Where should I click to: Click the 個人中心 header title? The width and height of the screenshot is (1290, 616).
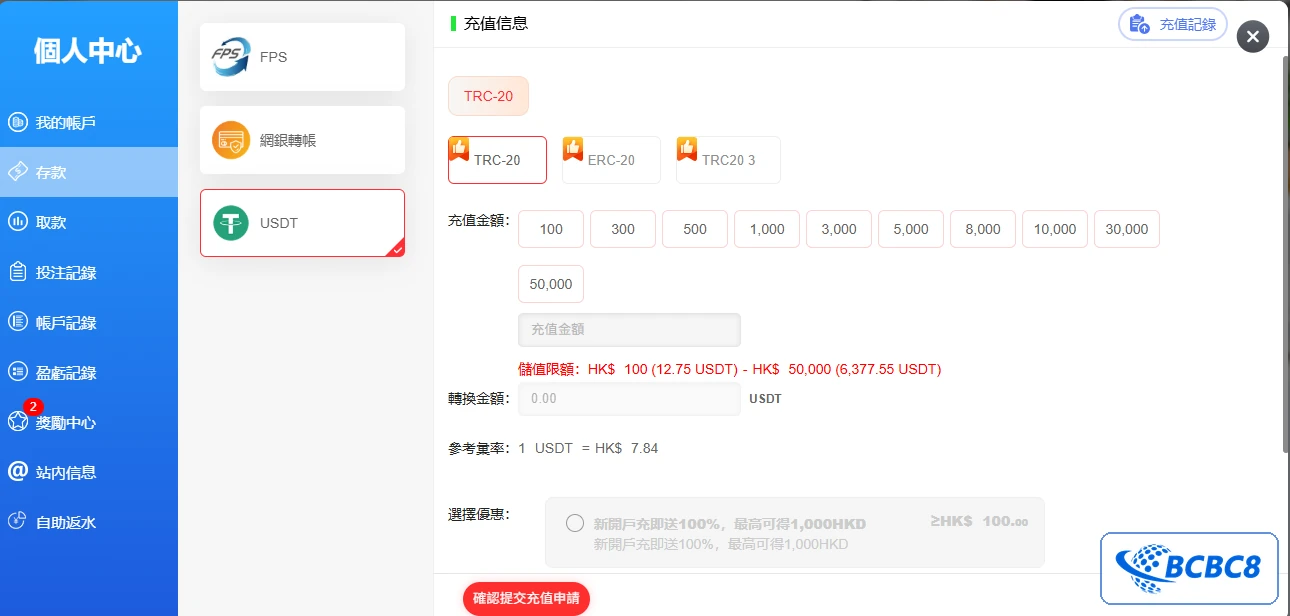pyautogui.click(x=88, y=50)
